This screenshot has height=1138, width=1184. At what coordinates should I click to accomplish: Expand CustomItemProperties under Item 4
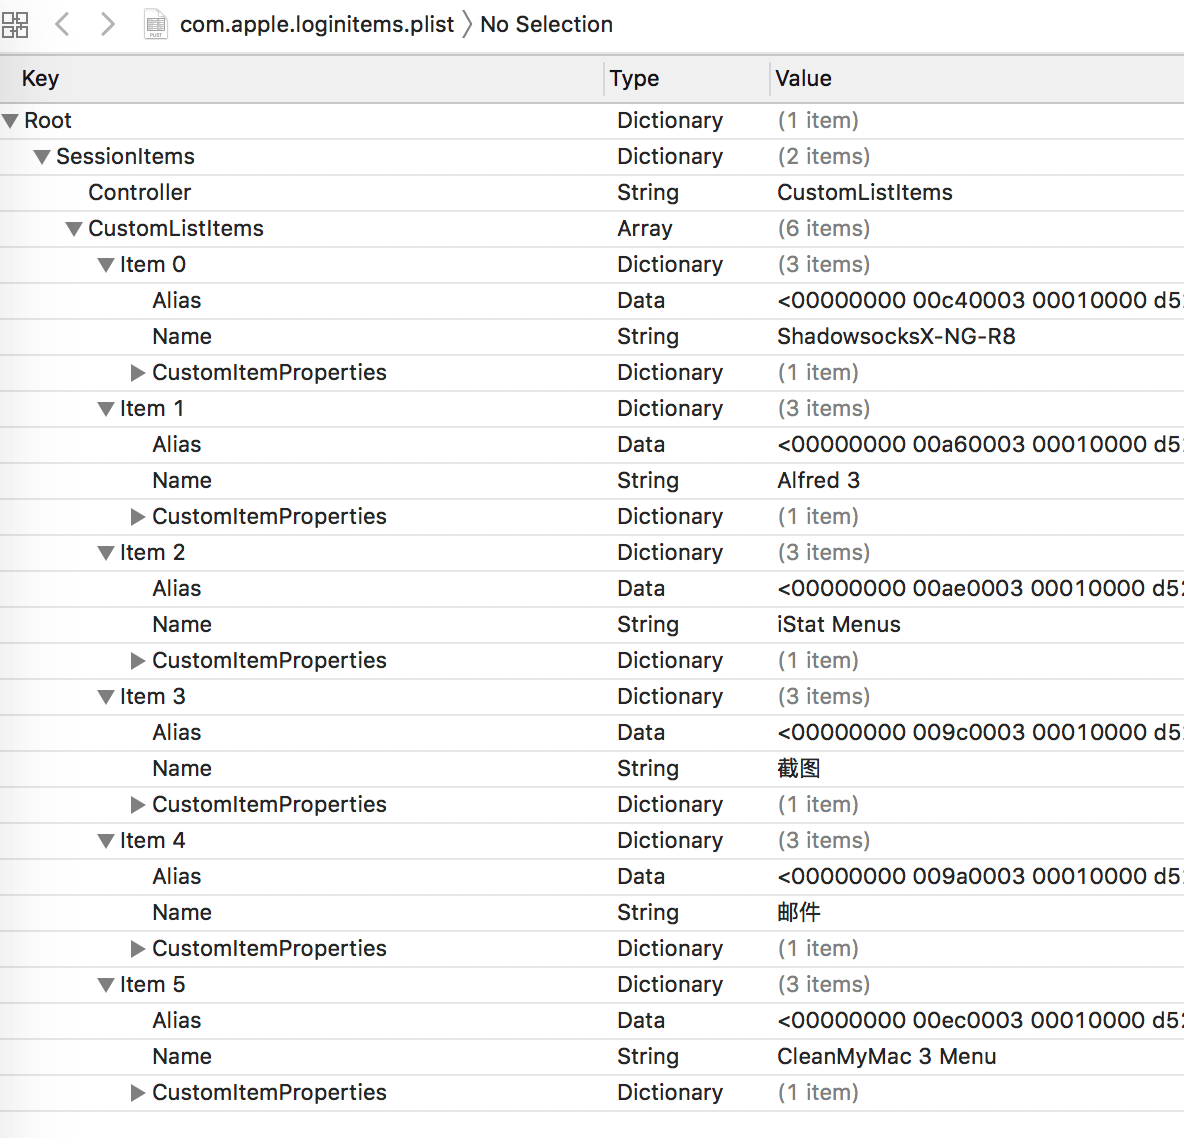[x=137, y=948]
